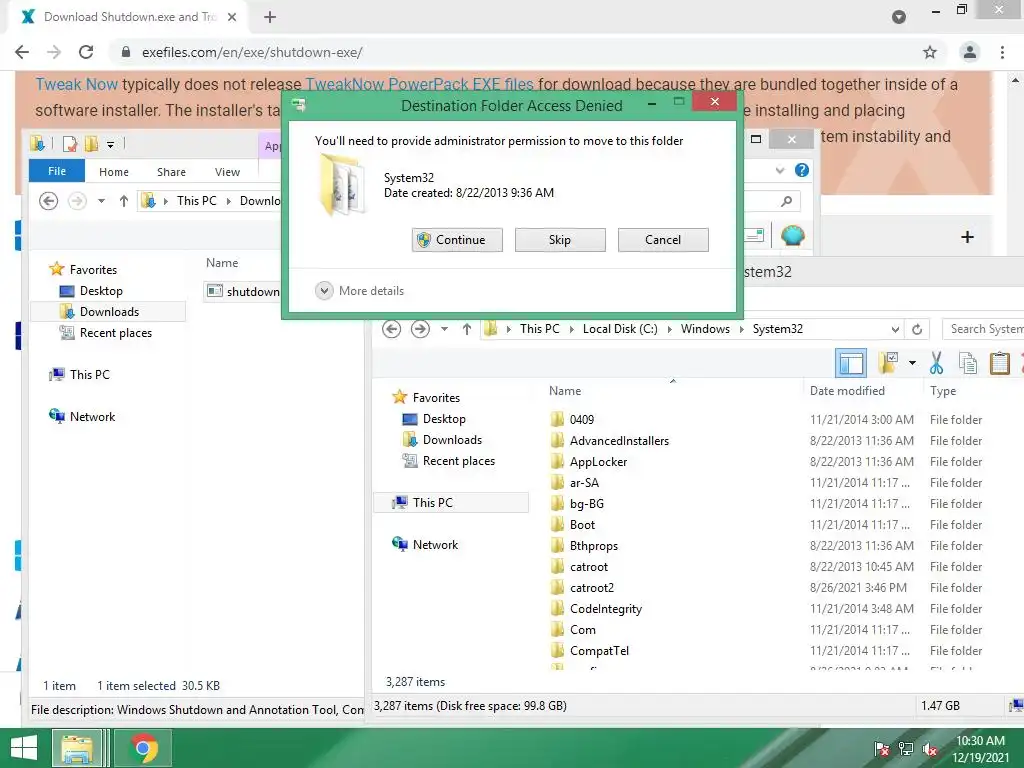This screenshot has height=768, width=1024.
Task: Click the back arrow in the System32 window
Action: (x=392, y=328)
